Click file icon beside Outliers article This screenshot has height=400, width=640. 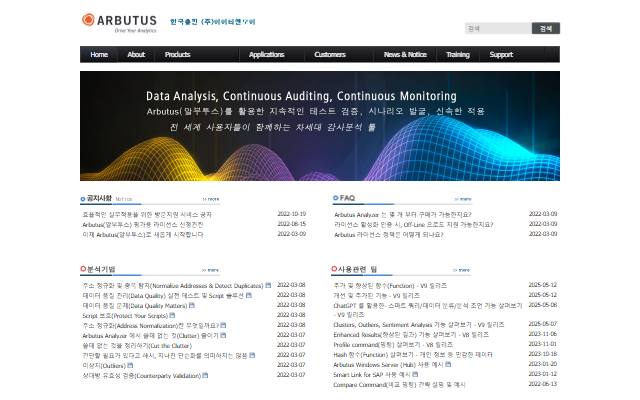(x=130, y=365)
